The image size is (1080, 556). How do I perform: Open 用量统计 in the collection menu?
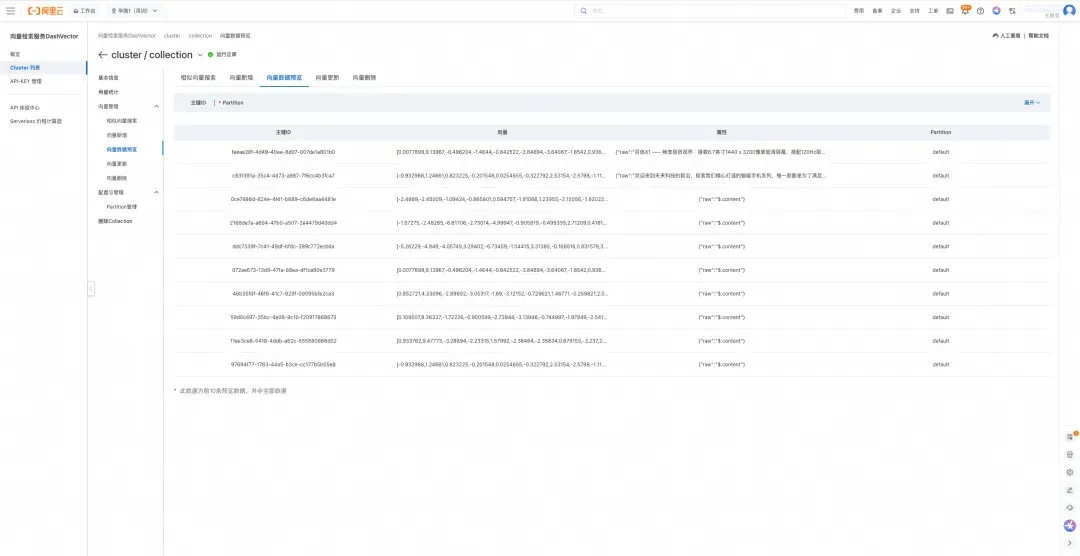108,92
